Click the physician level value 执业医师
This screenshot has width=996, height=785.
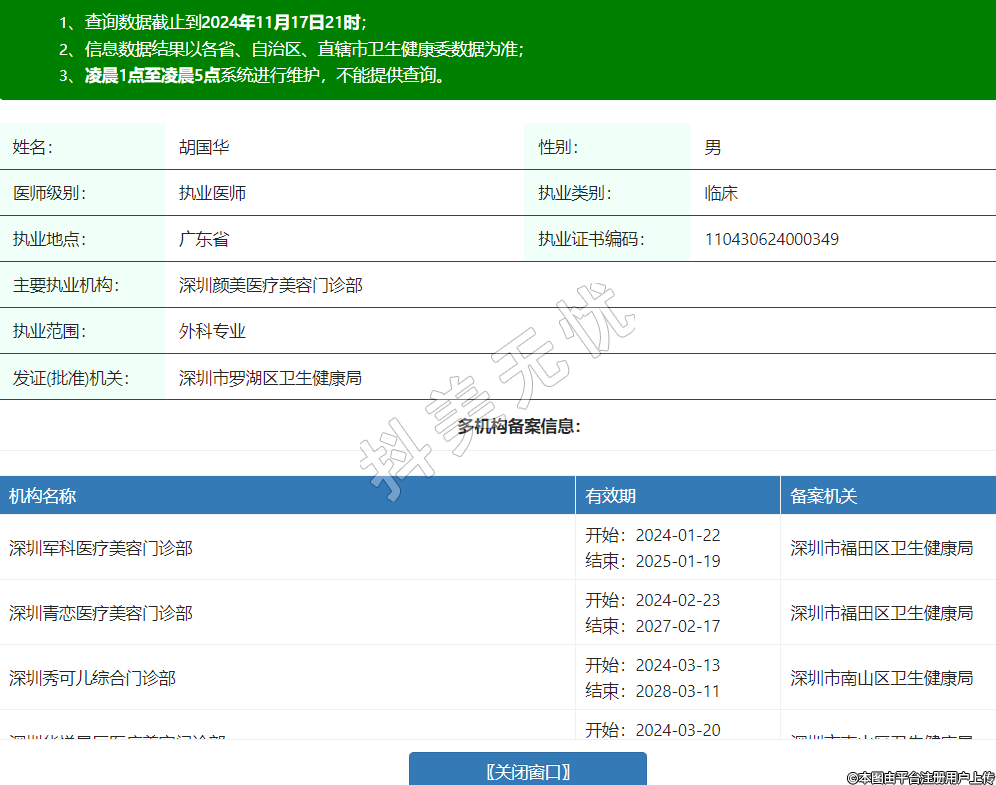(212, 193)
